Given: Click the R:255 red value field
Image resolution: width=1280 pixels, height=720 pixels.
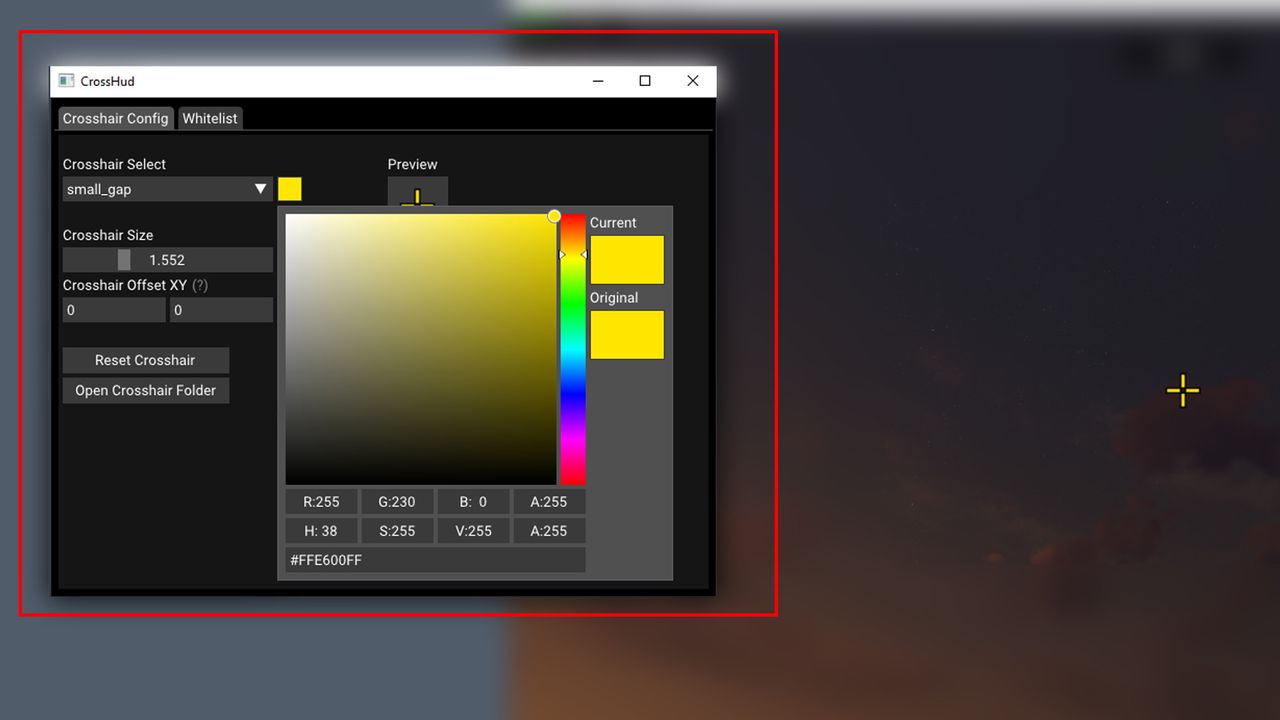Looking at the screenshot, I should coord(321,502).
